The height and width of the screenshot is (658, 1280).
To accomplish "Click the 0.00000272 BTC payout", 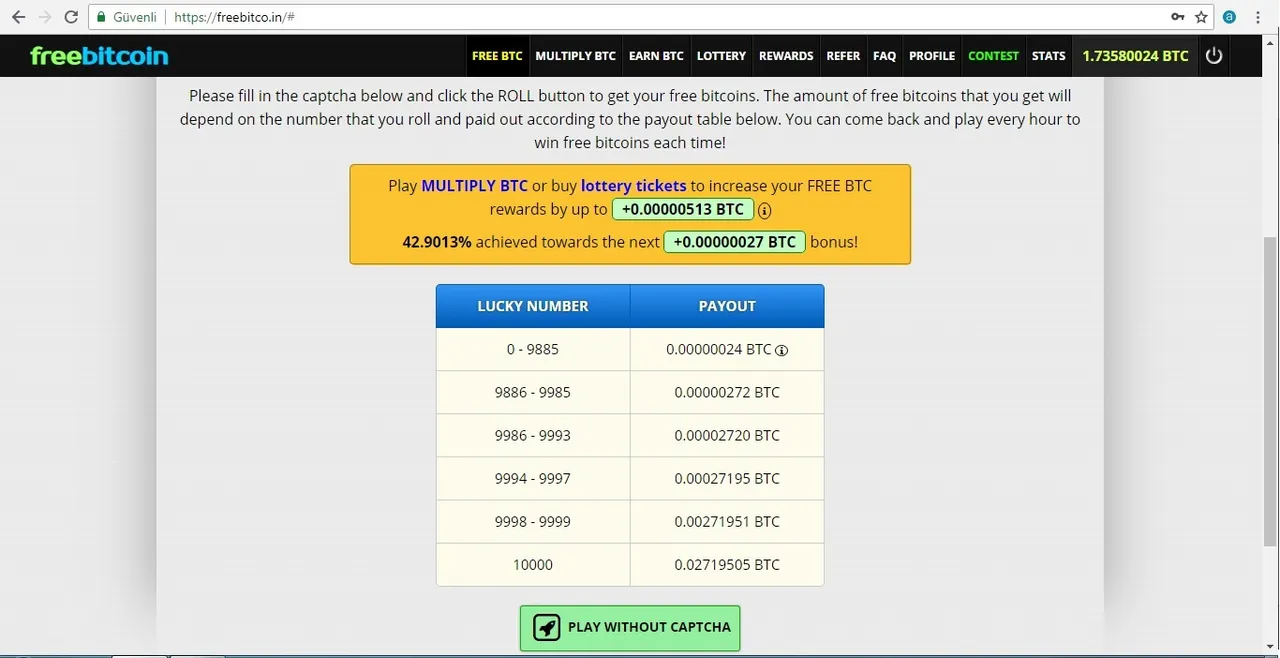I will 727,393.
